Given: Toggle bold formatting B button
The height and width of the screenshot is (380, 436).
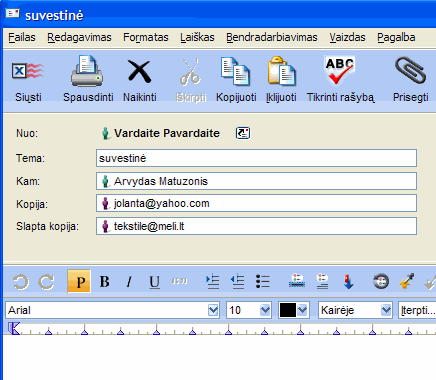Looking at the screenshot, I should coord(104,282).
